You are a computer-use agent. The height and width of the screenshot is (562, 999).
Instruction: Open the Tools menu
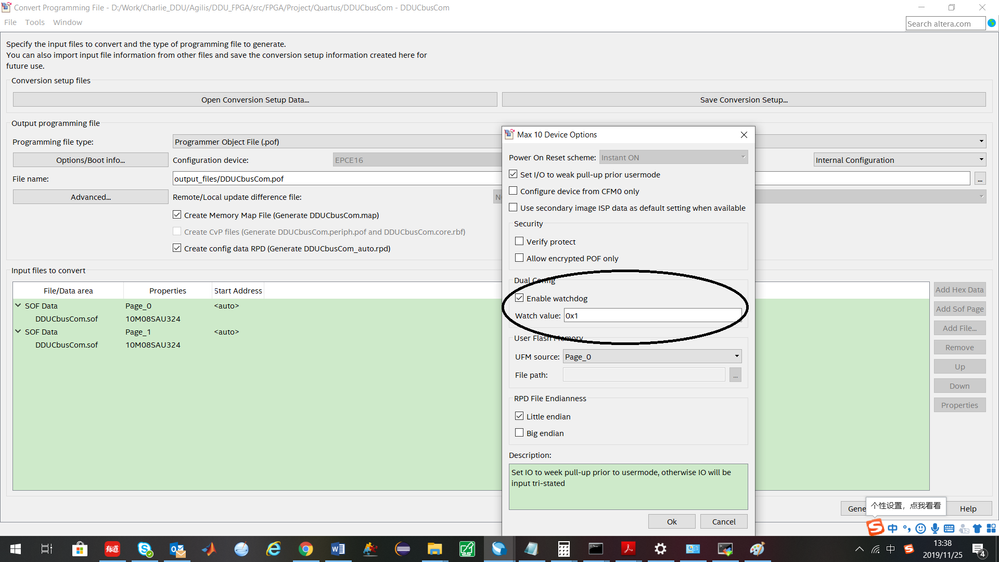(35, 22)
